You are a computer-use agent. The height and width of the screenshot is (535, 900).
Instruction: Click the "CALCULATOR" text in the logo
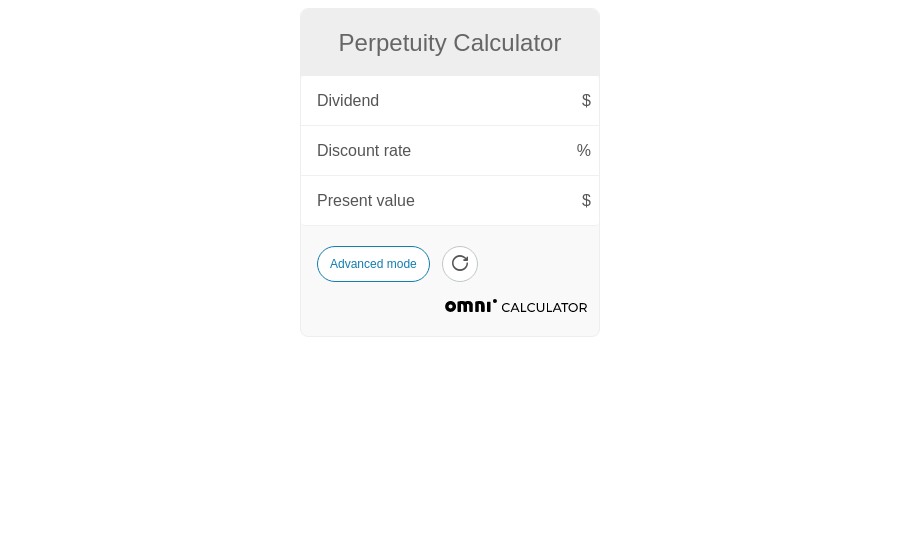click(x=544, y=308)
